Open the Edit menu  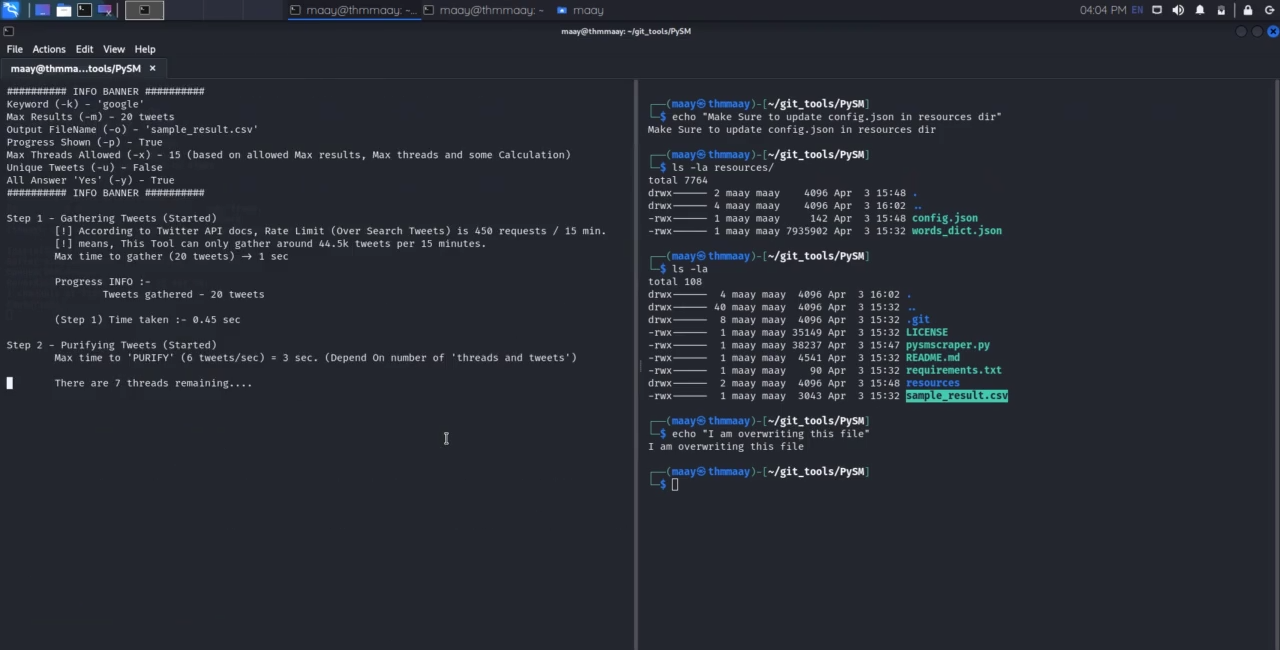84,49
